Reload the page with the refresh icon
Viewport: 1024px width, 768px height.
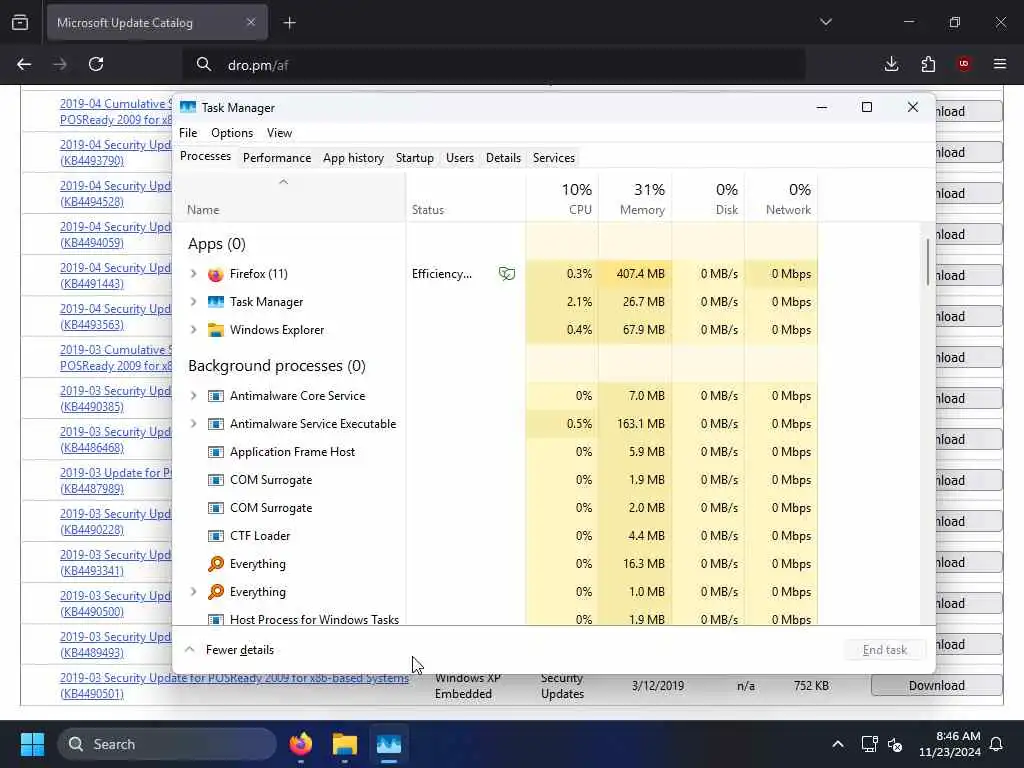coord(96,64)
